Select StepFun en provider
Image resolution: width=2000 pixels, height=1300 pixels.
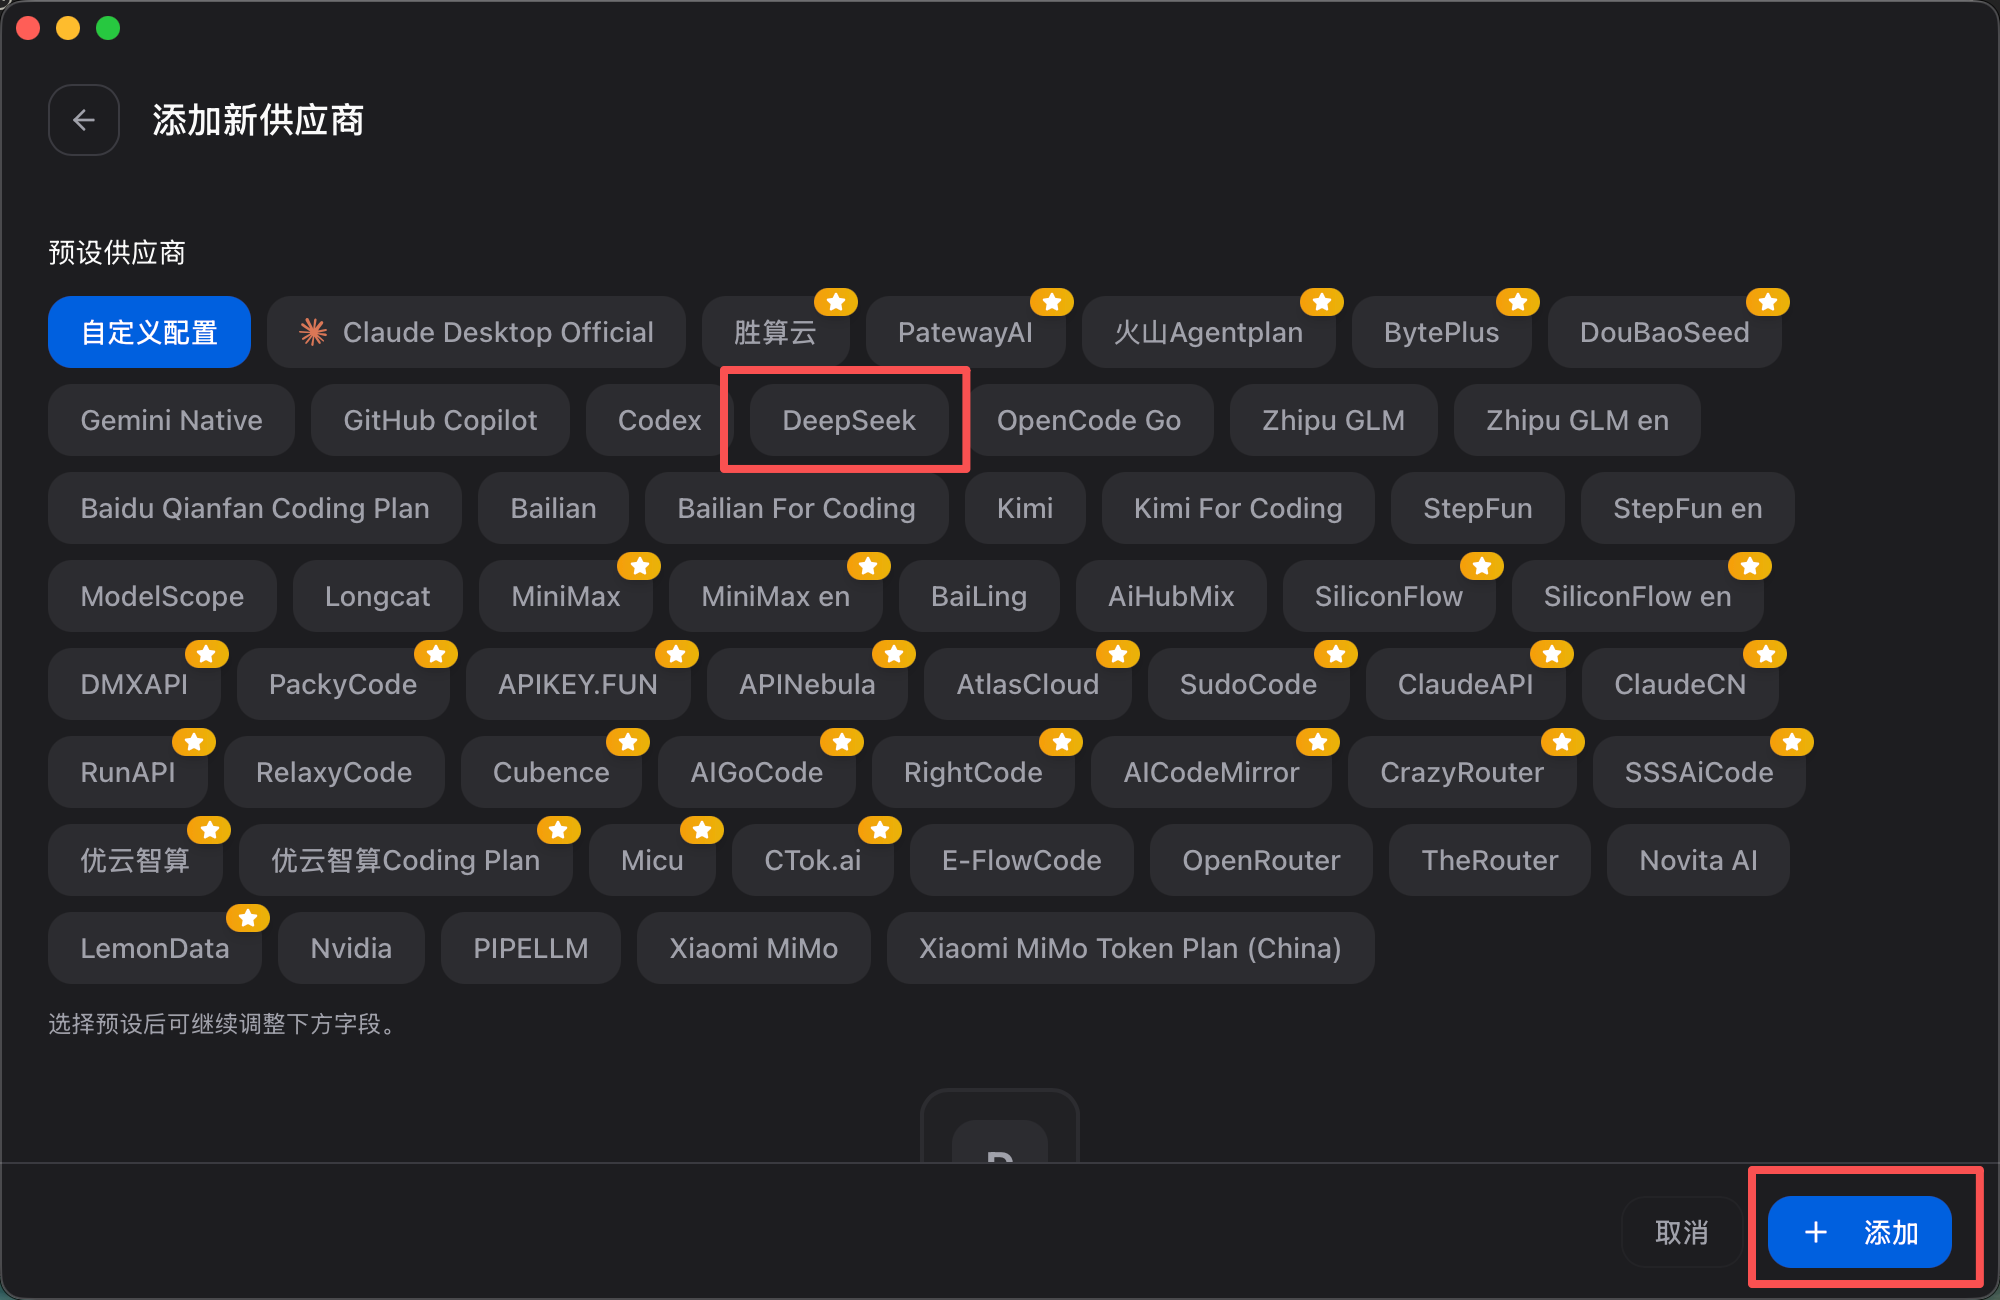(1687, 508)
